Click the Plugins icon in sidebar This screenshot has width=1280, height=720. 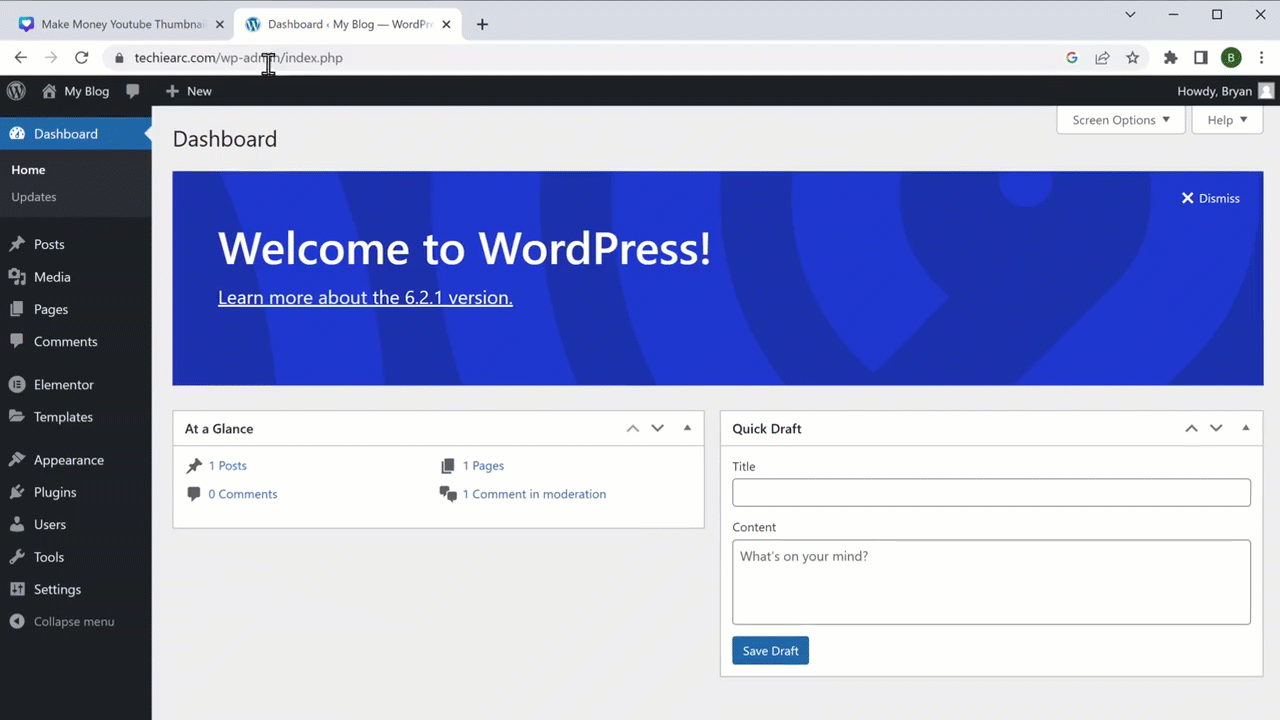[x=17, y=492]
